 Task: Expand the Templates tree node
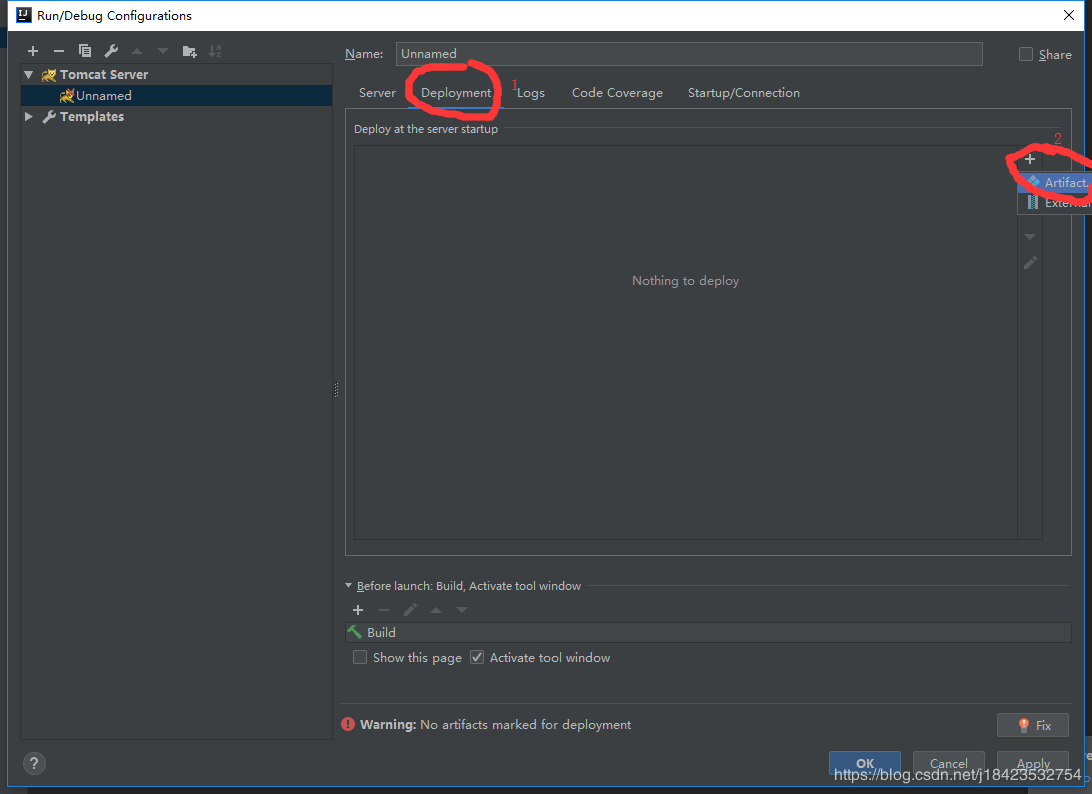[x=29, y=117]
